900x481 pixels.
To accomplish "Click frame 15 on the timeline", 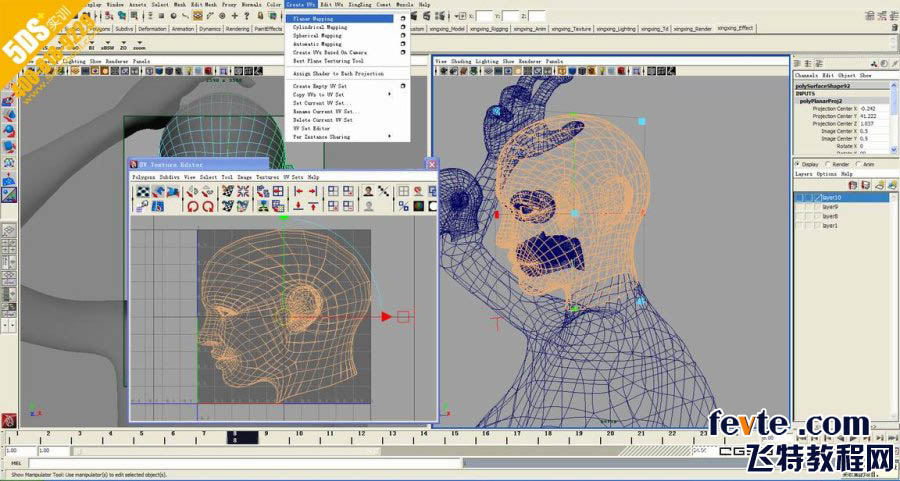I will pyautogui.click(x=455, y=435).
